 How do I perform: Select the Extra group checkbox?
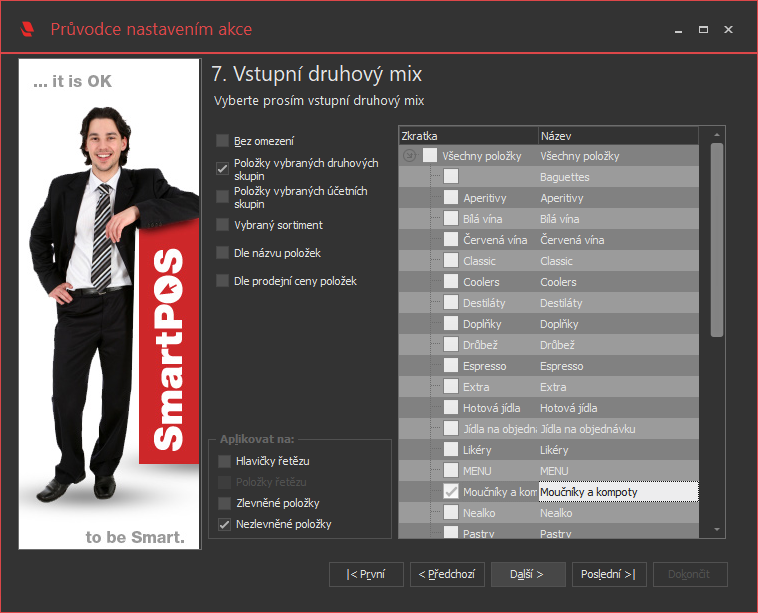pos(451,387)
